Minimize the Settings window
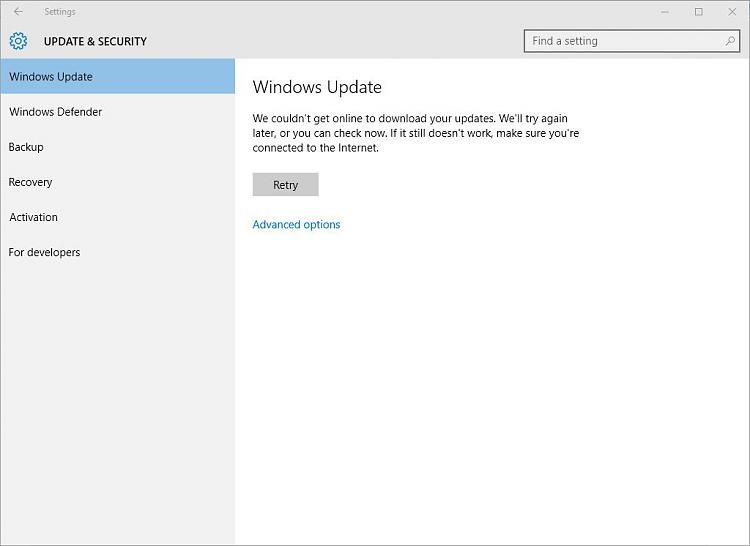Viewport: 750px width, 546px height. tap(664, 11)
